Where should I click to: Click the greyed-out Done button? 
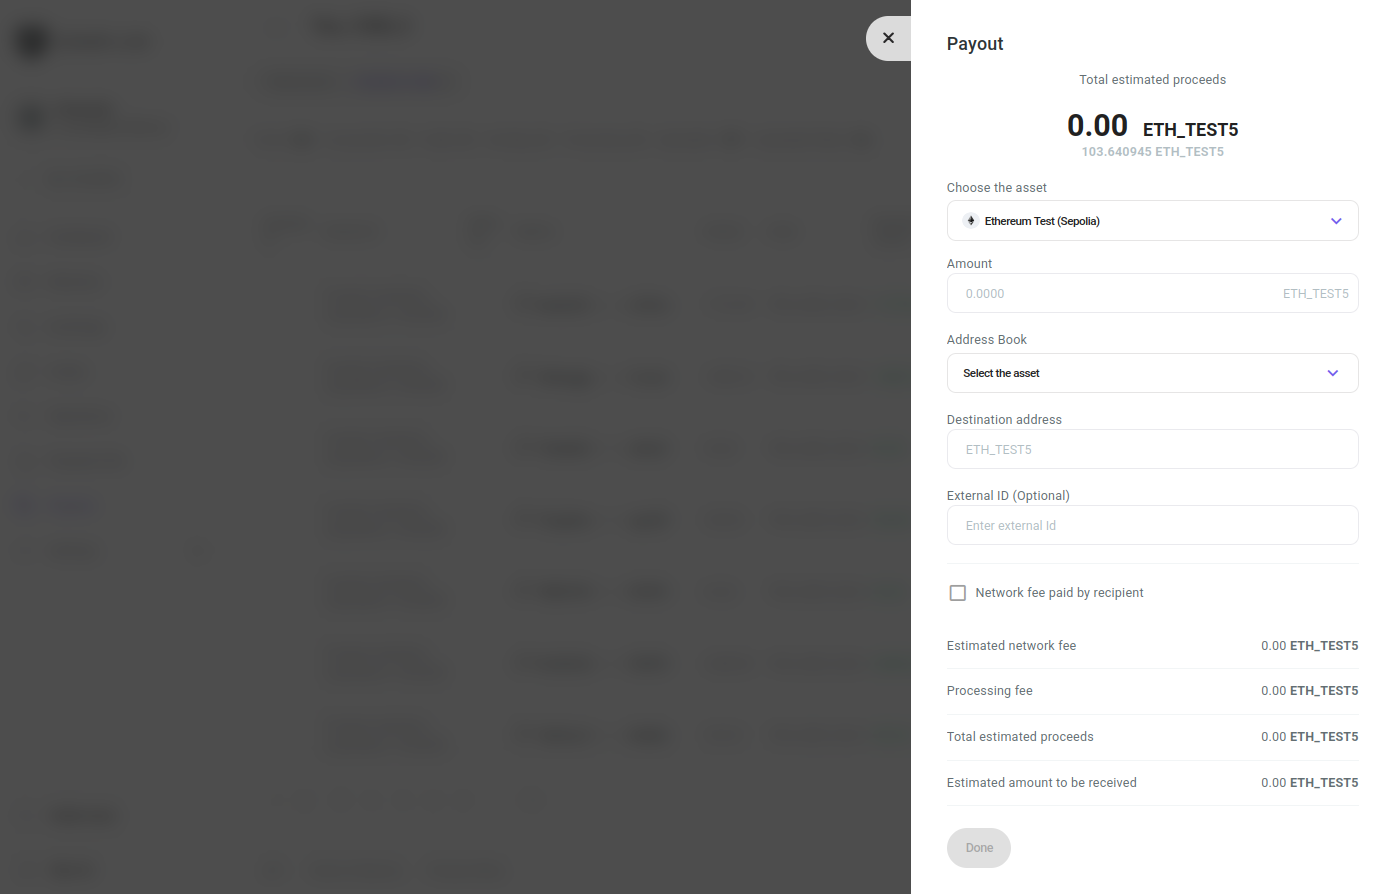[979, 848]
